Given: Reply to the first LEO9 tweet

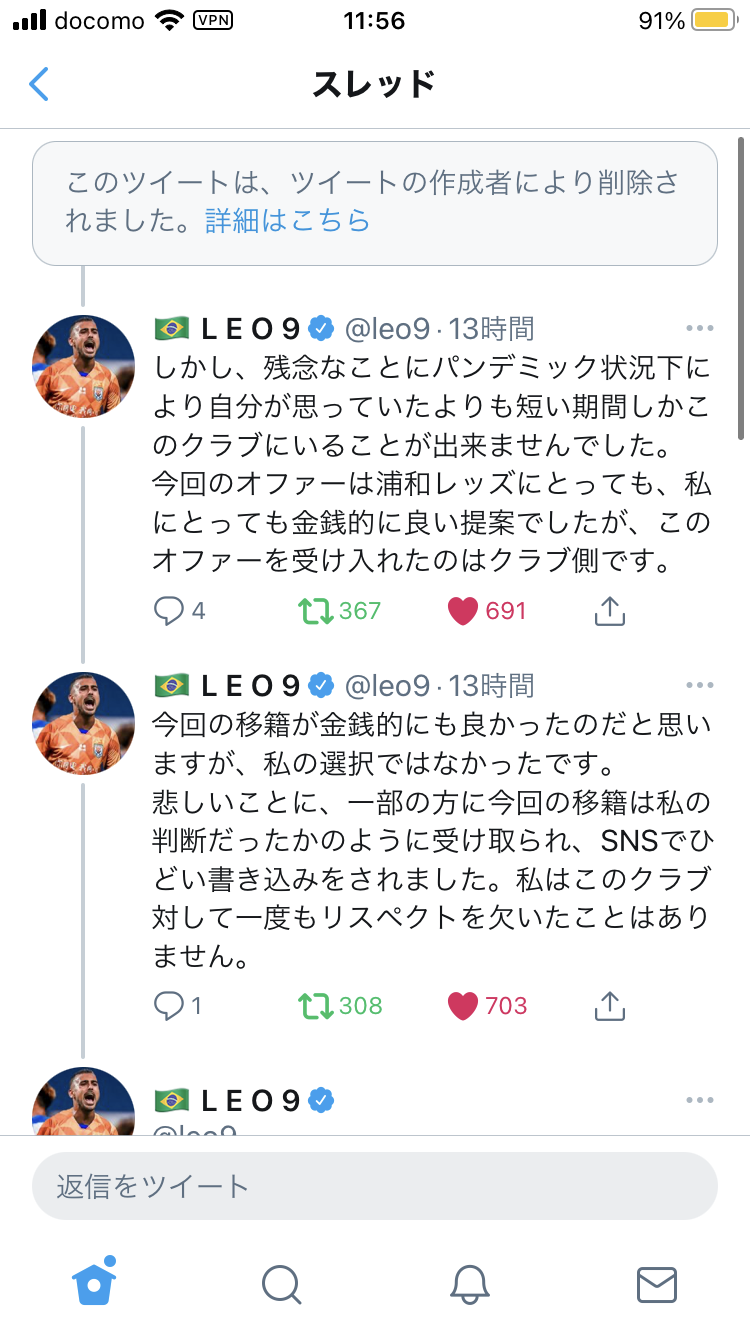Looking at the screenshot, I should (x=168, y=611).
